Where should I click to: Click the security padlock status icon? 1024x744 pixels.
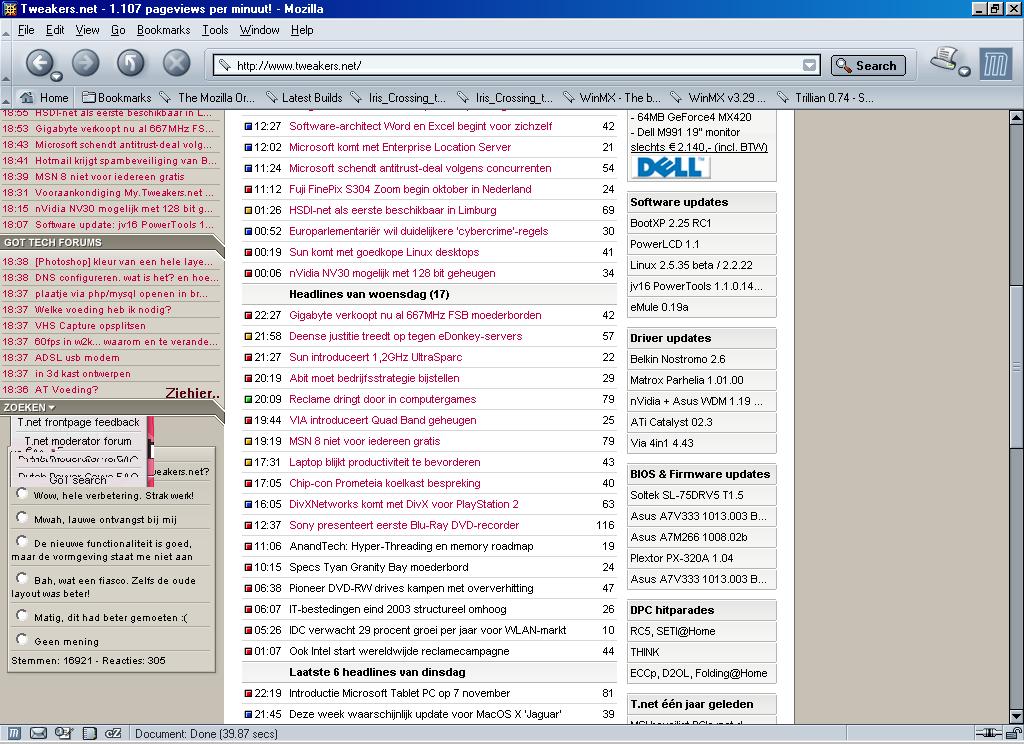click(x=1014, y=734)
